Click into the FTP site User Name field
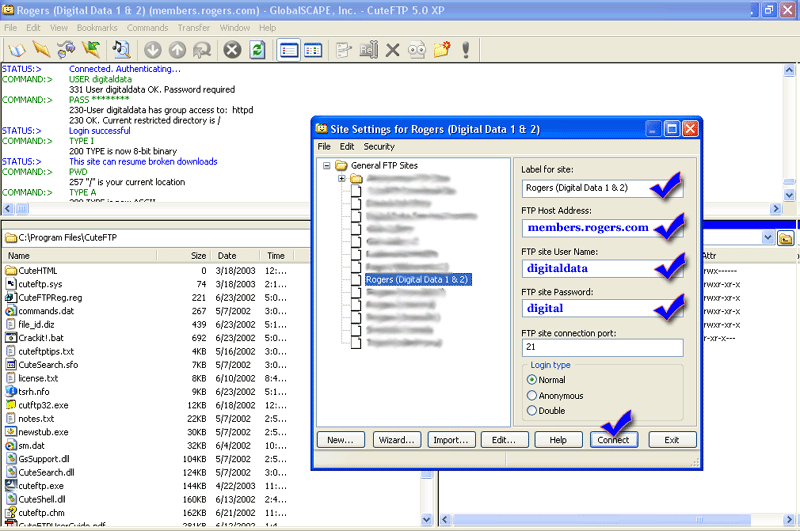The width and height of the screenshot is (800, 531). (x=602, y=268)
